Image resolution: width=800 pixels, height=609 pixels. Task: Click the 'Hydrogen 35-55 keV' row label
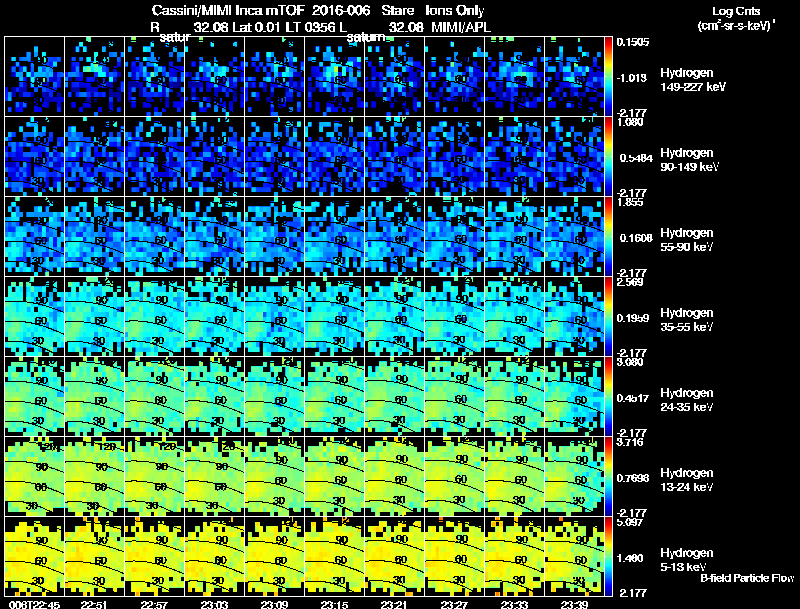687,320
